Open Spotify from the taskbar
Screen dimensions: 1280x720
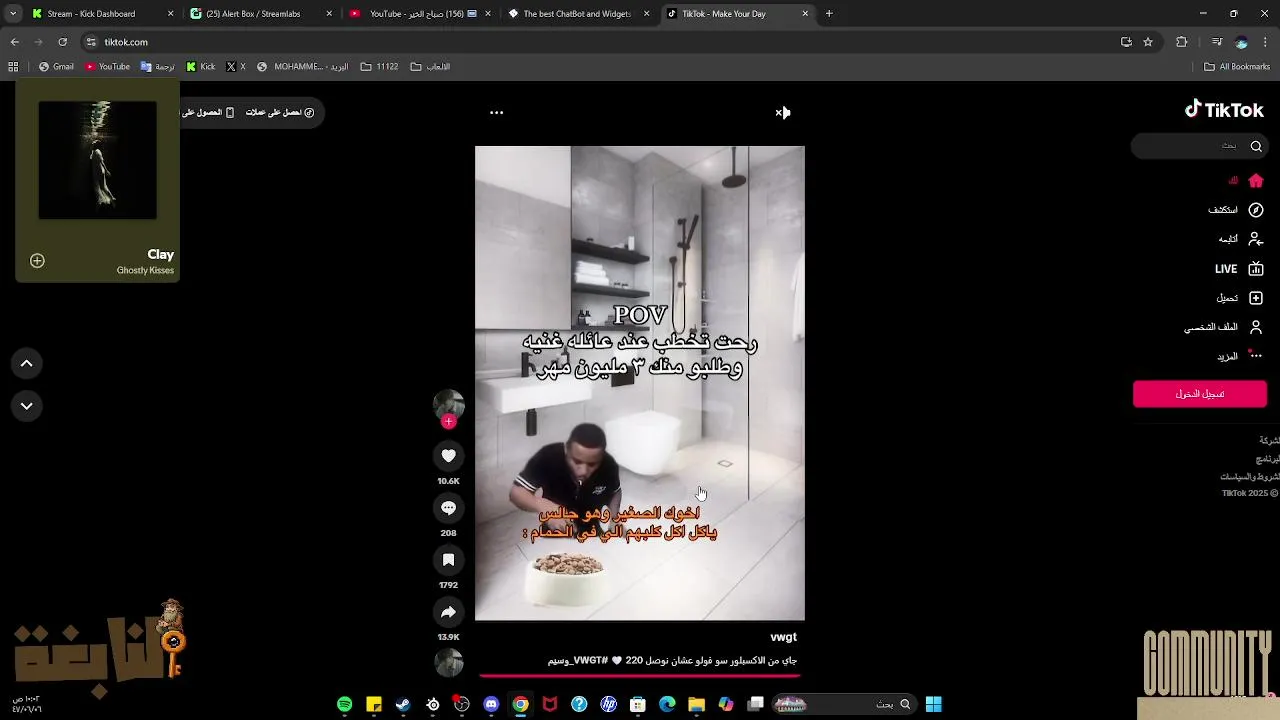[345, 705]
